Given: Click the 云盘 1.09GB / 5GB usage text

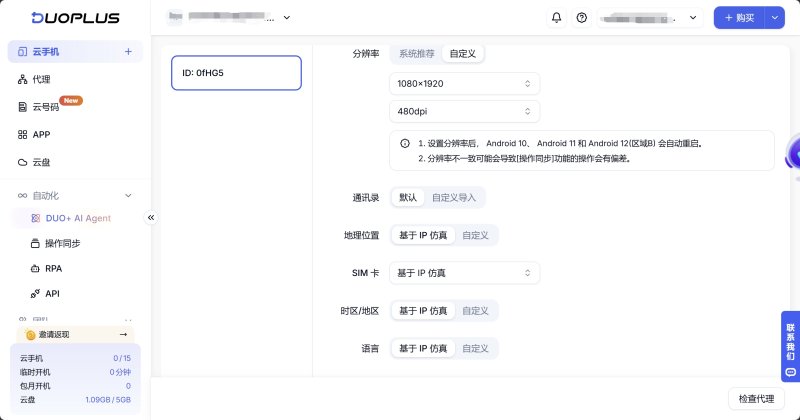Looking at the screenshot, I should (x=108, y=400).
